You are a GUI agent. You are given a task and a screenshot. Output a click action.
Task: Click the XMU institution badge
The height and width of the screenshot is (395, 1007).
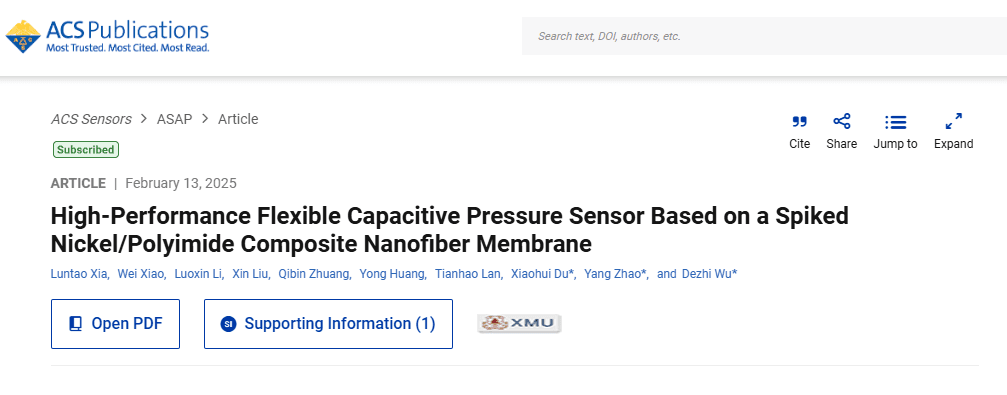(x=520, y=323)
